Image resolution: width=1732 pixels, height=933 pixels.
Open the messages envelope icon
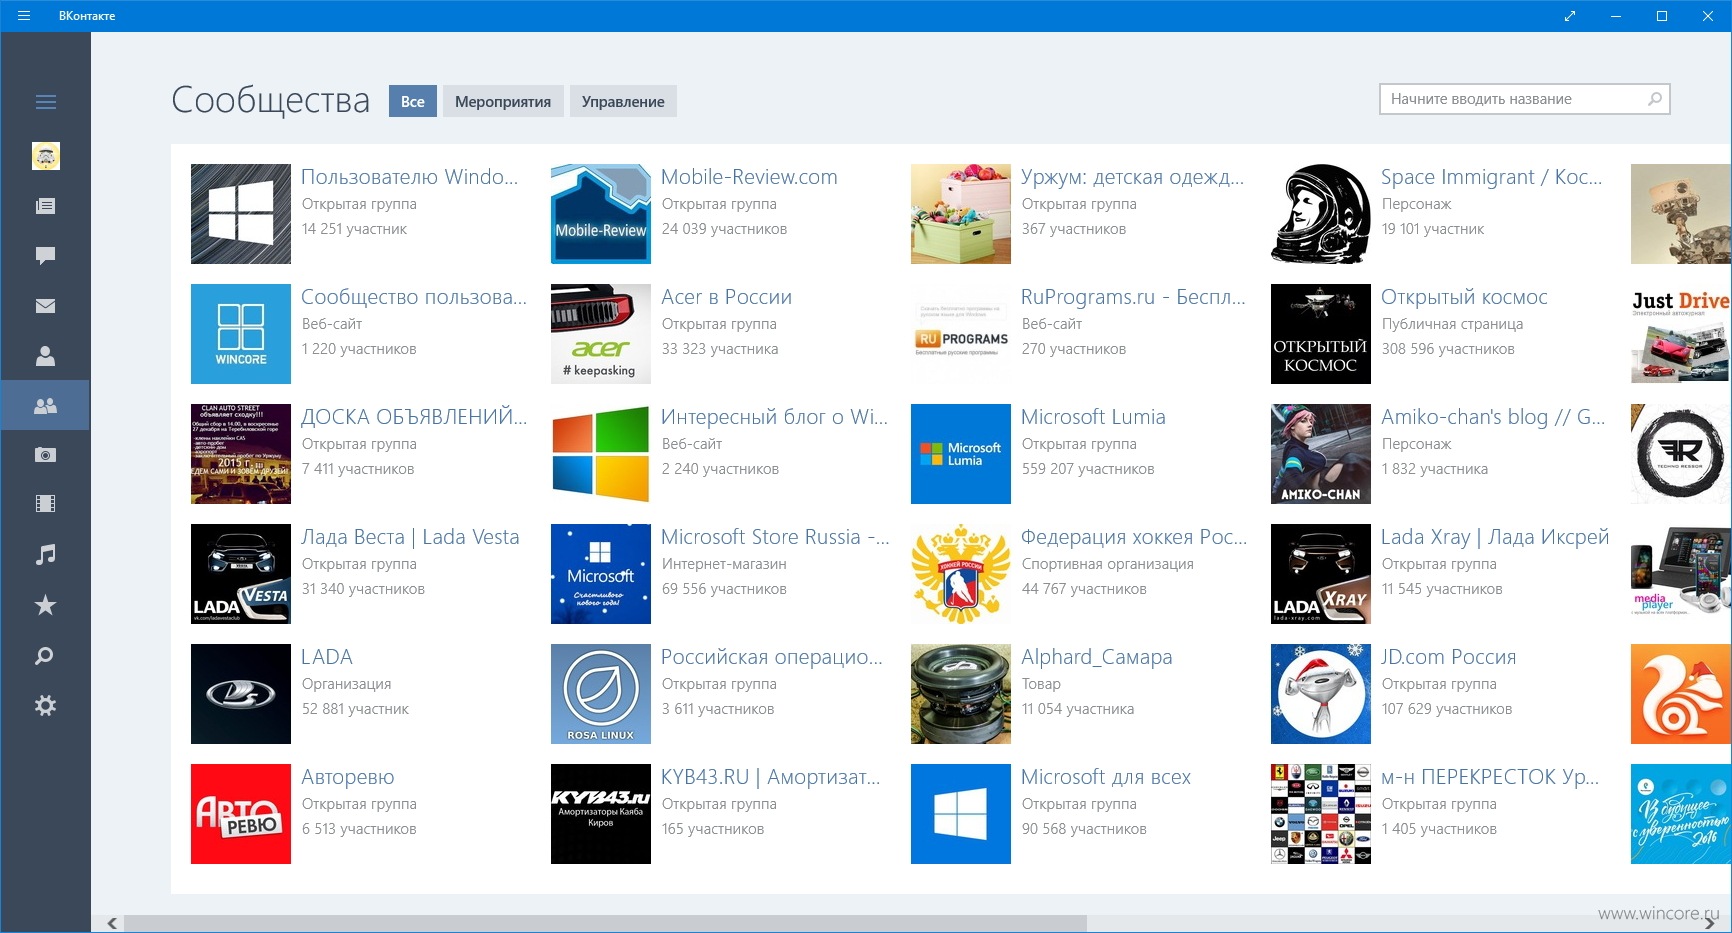45,306
